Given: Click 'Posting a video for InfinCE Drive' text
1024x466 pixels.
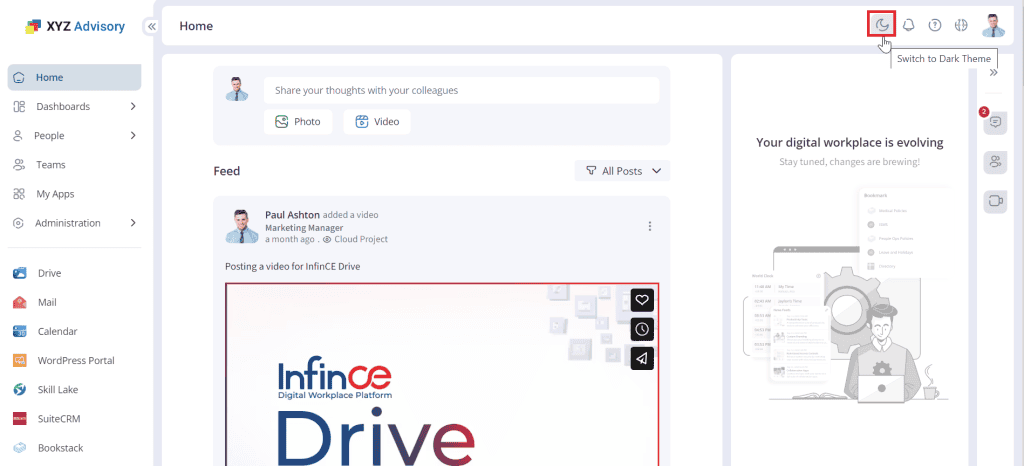Looking at the screenshot, I should pyautogui.click(x=293, y=266).
